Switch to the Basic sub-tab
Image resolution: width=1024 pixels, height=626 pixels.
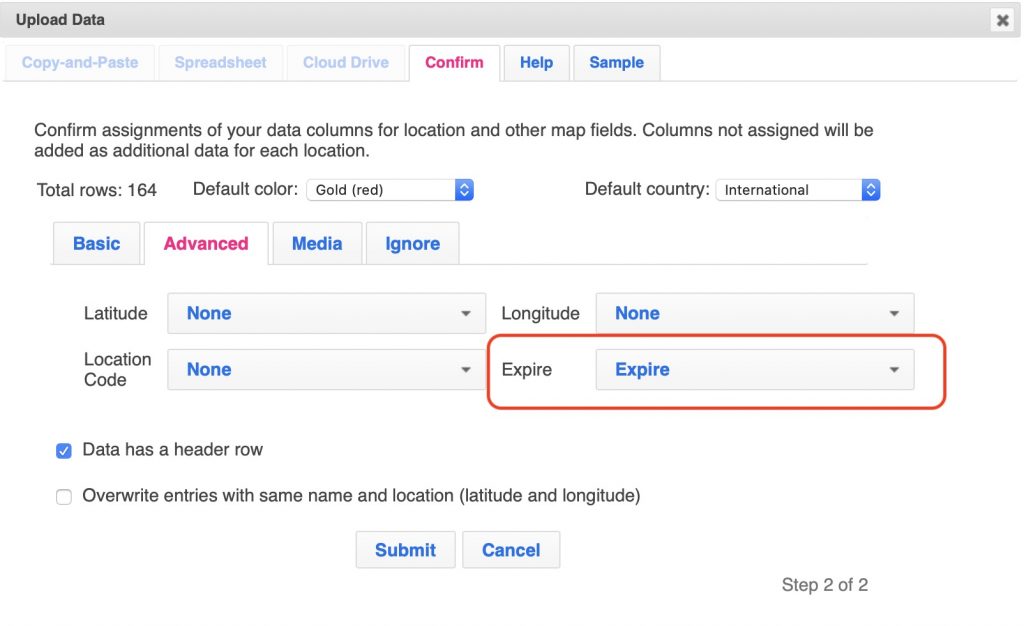pyautogui.click(x=97, y=243)
